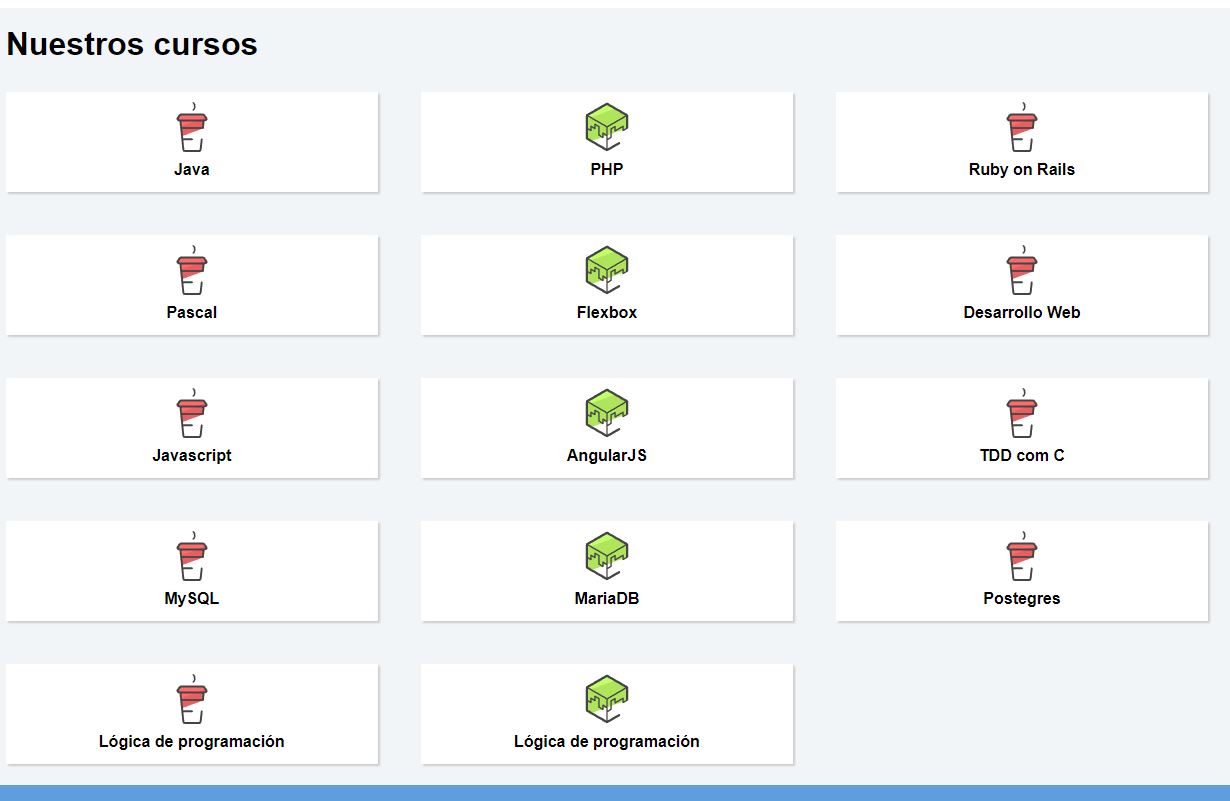The width and height of the screenshot is (1230, 801).
Task: Click the green cube icon above AngularJS
Action: [606, 414]
